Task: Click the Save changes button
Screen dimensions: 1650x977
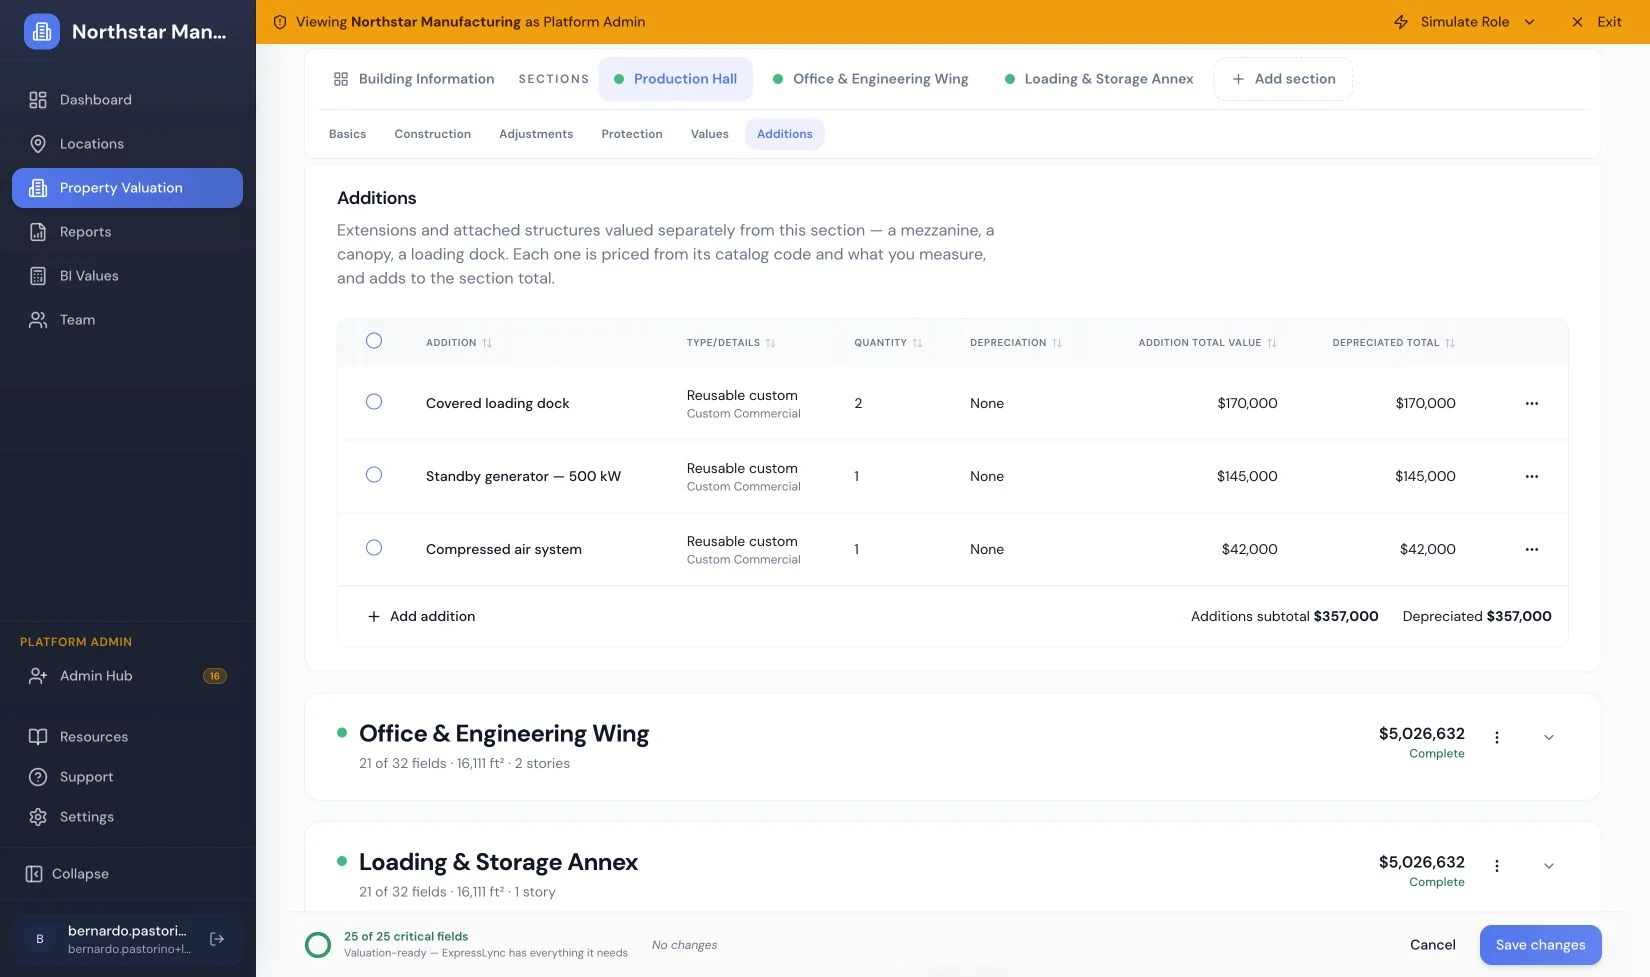Action: (x=1540, y=945)
